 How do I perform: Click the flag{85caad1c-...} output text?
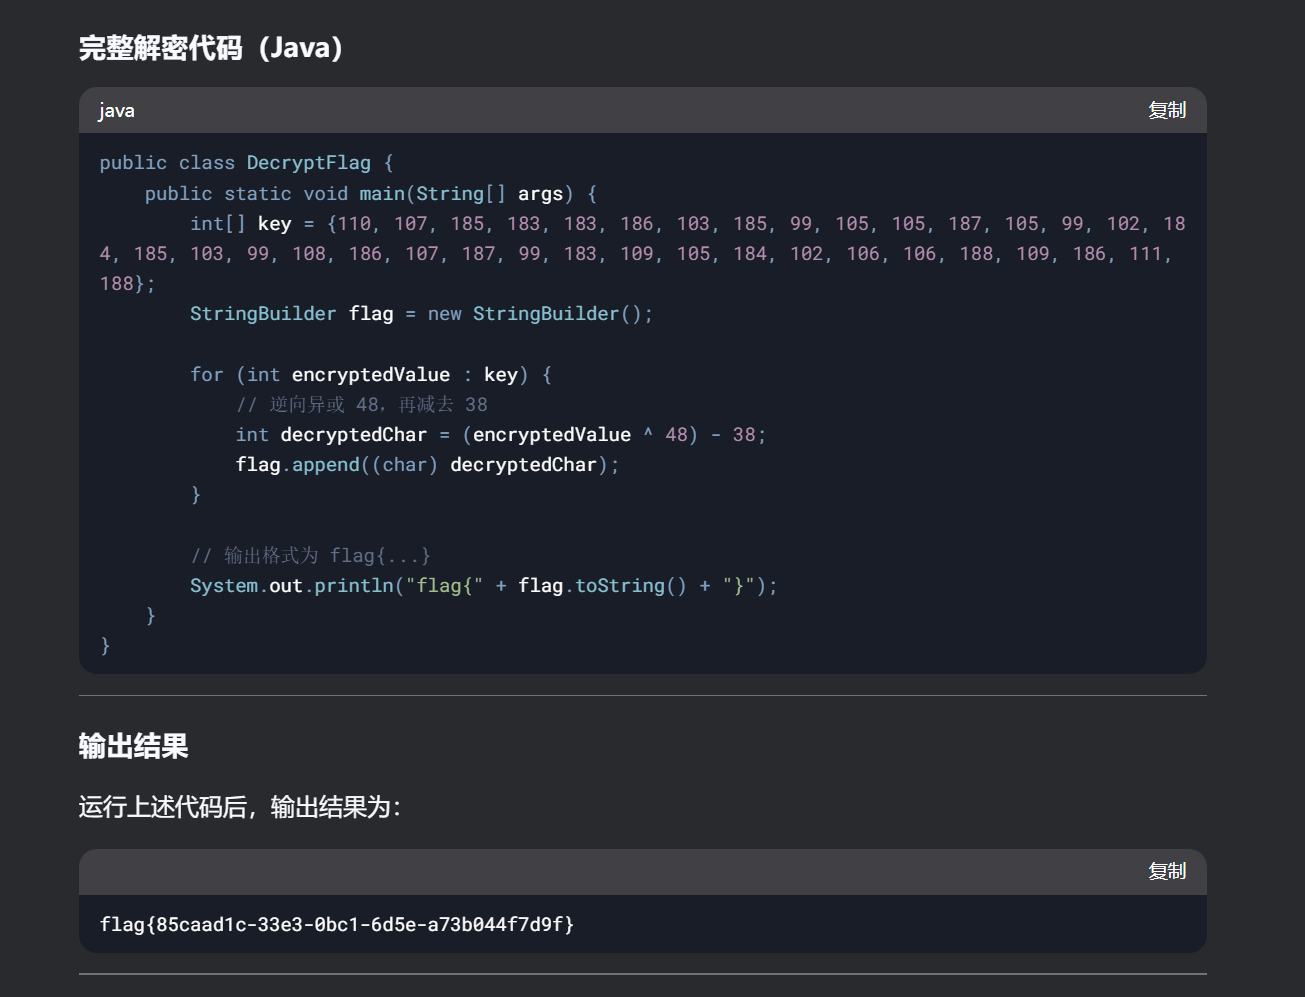point(336,924)
